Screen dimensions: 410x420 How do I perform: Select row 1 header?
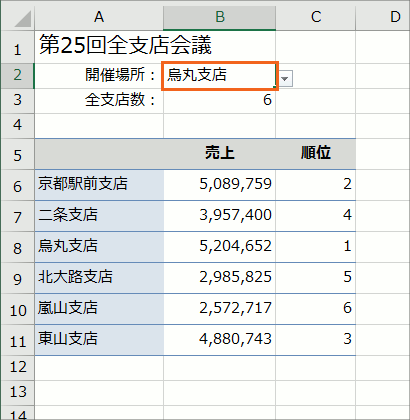point(18,46)
